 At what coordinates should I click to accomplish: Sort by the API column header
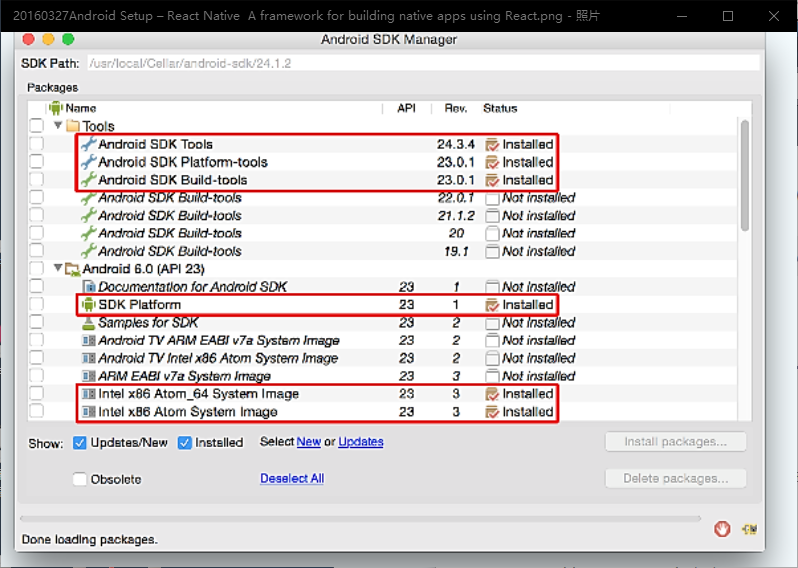pyautogui.click(x=406, y=108)
